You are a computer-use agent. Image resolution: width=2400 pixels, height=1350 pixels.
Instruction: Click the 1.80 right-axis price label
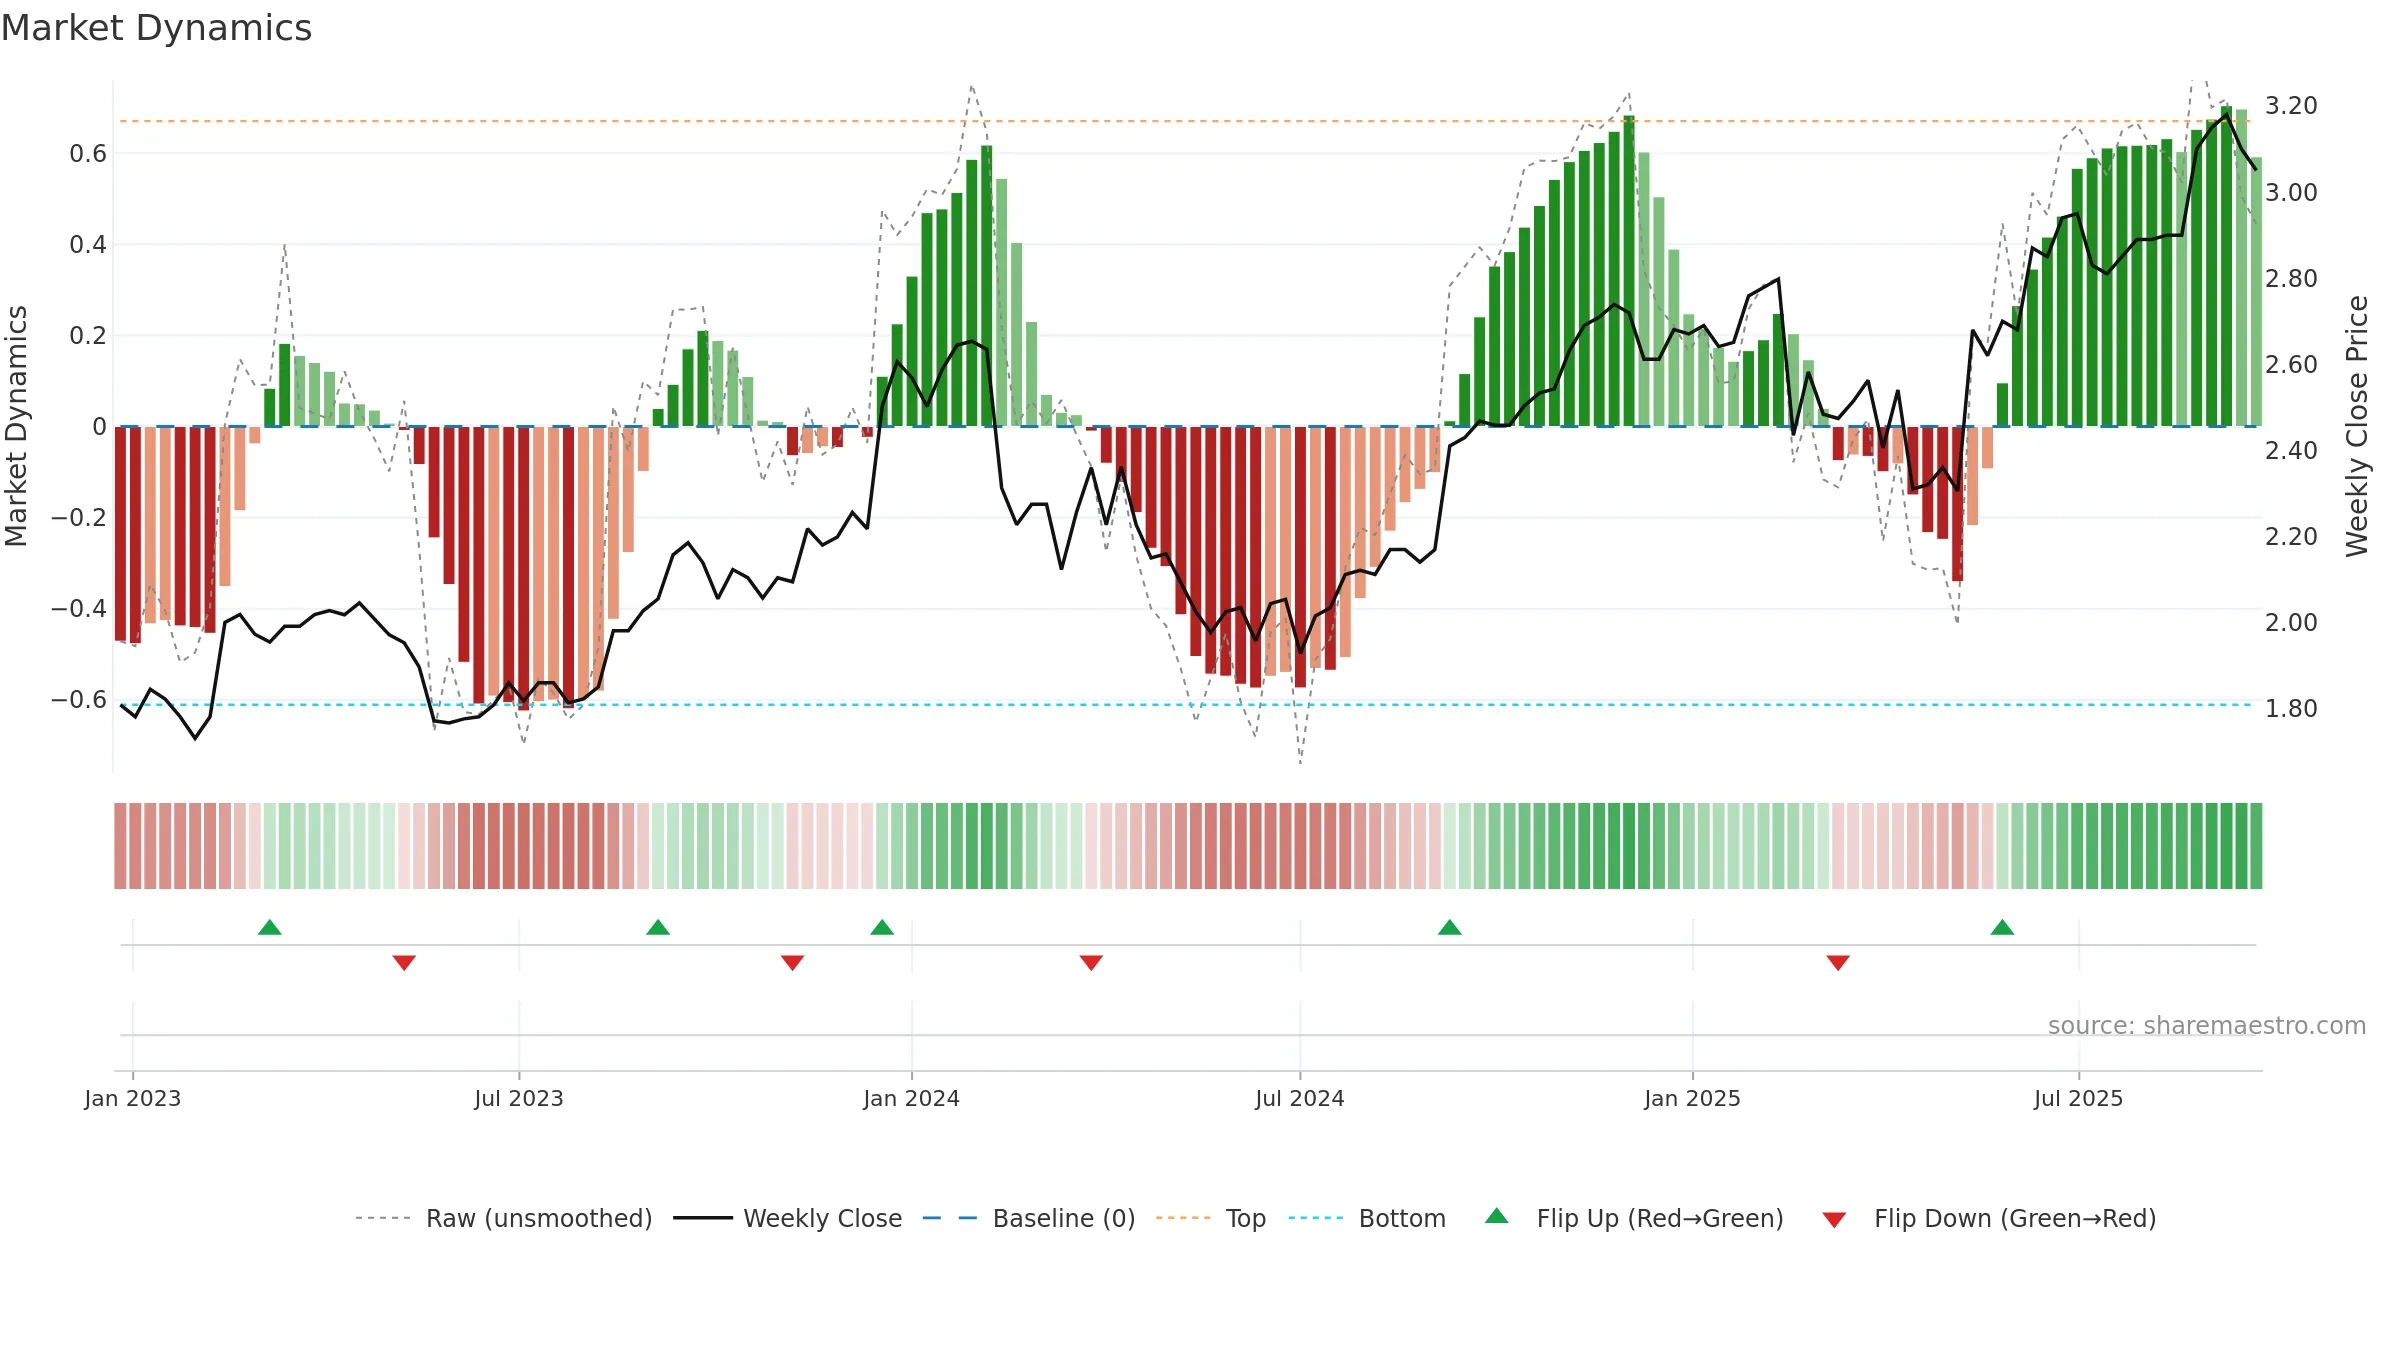[x=2291, y=709]
